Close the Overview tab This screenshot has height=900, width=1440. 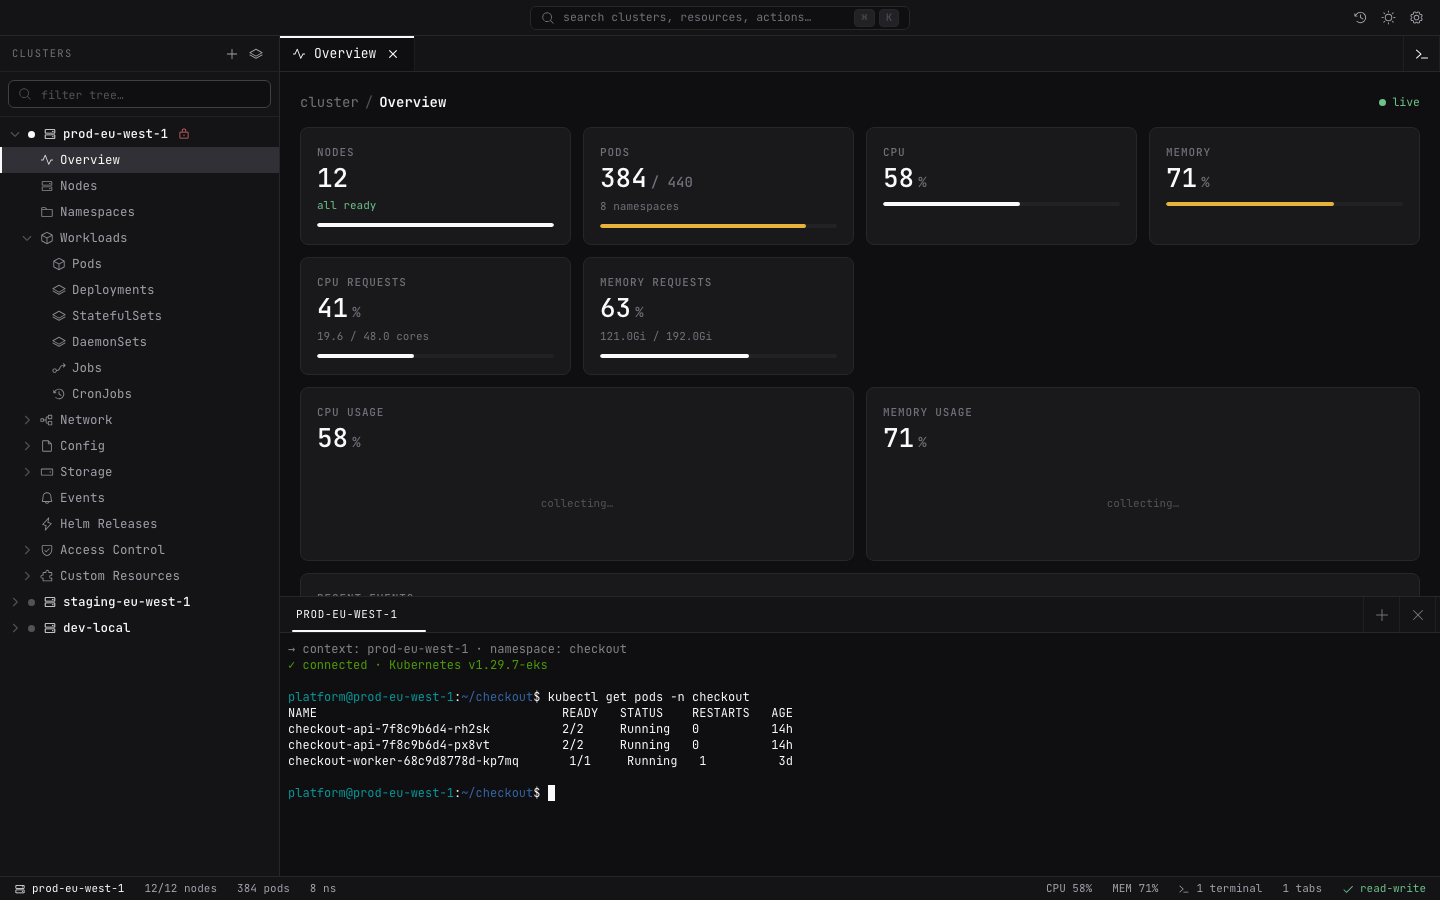tap(393, 54)
